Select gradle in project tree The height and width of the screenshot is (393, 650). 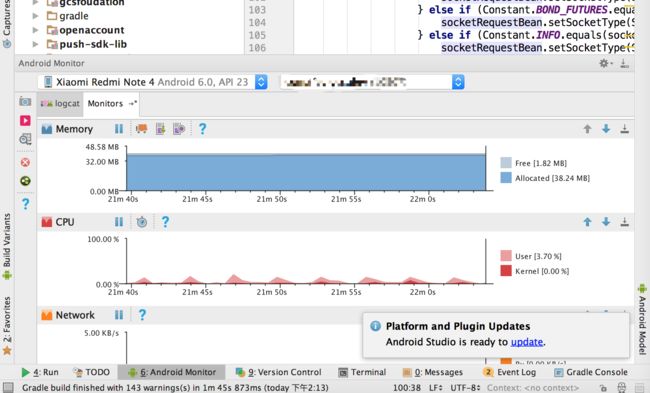tap(73, 16)
